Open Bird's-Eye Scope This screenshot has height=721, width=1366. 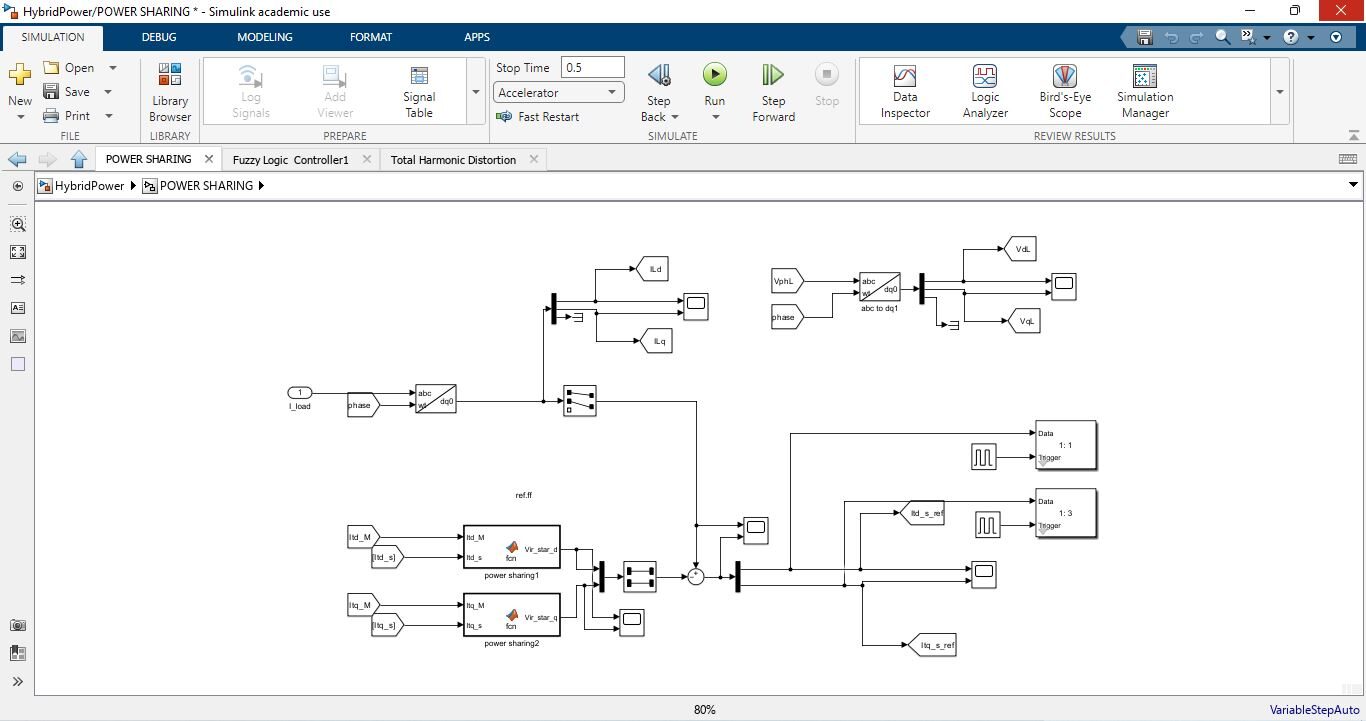1064,91
